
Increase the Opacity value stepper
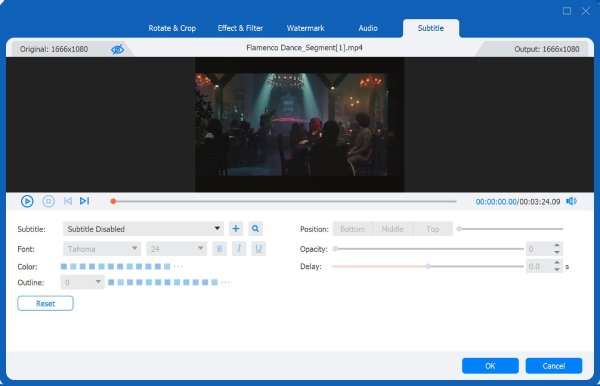(x=557, y=245)
